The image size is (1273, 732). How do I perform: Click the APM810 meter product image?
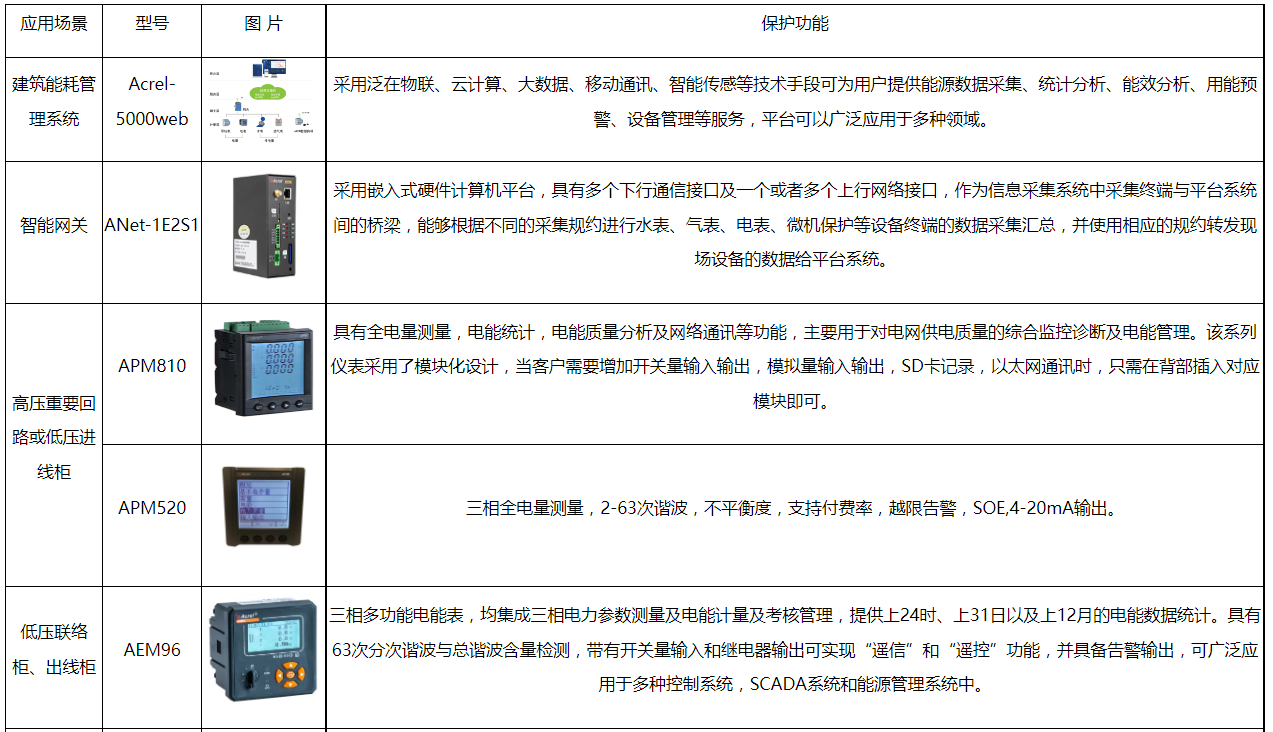coord(263,366)
